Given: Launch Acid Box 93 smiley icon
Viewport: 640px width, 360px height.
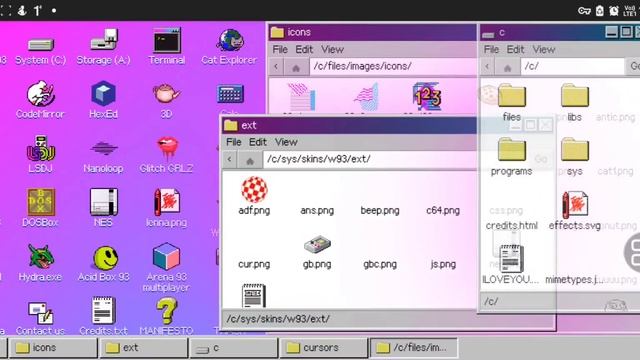Looking at the screenshot, I should pos(104,262).
